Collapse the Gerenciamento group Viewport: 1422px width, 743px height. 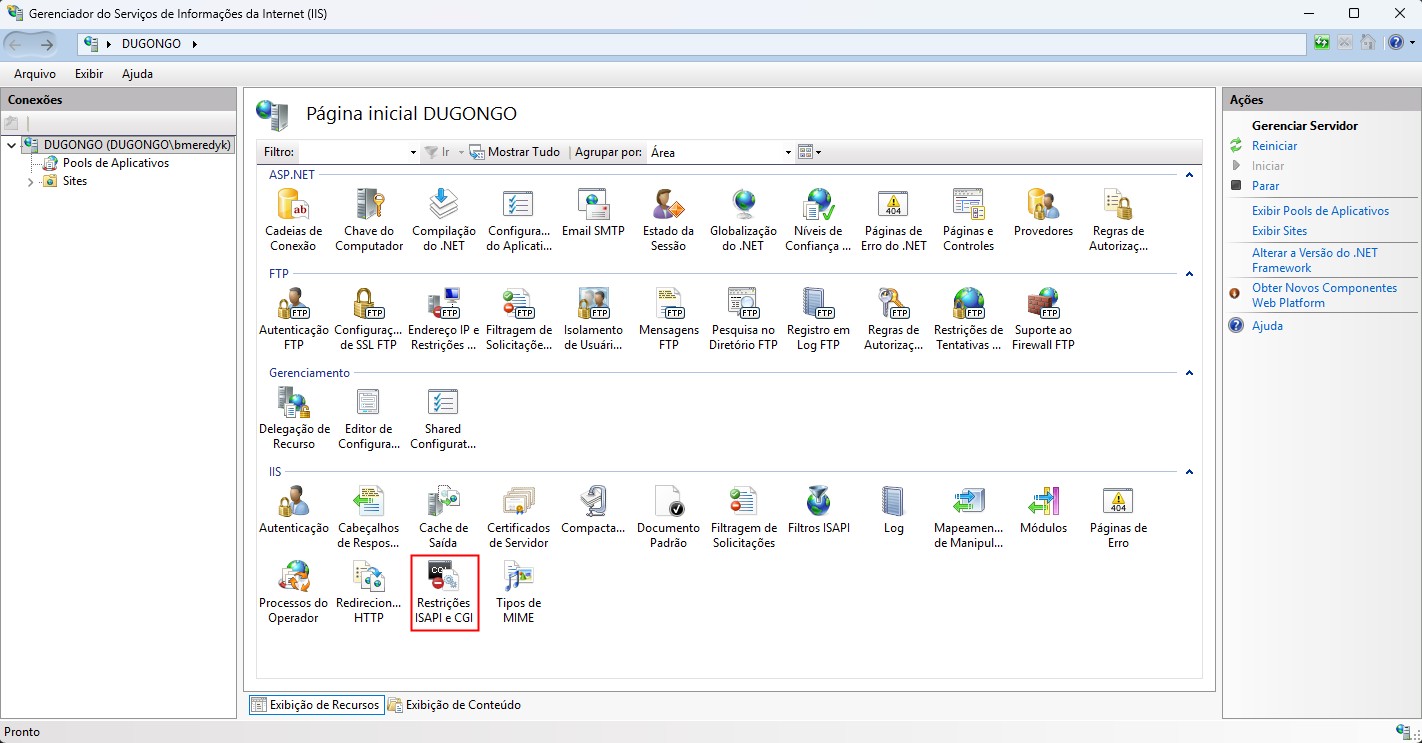(x=1189, y=373)
